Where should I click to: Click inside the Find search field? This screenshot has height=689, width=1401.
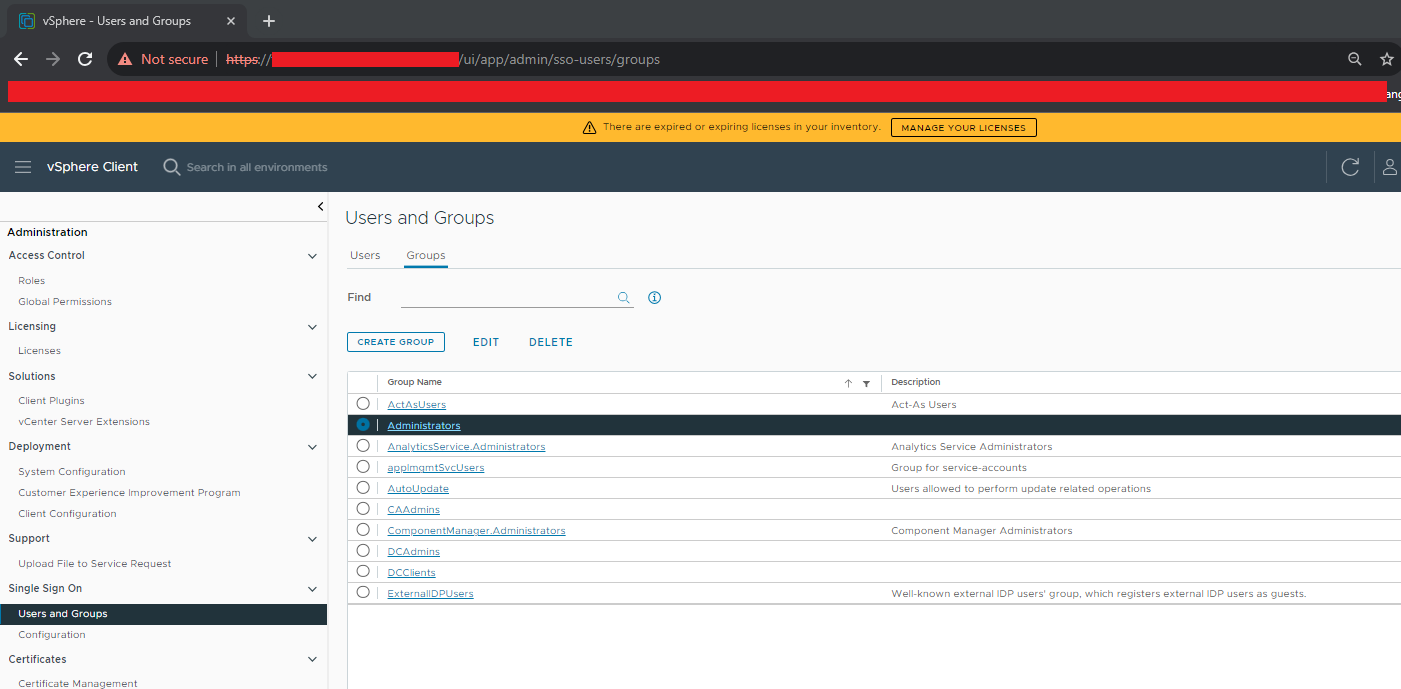pos(510,297)
